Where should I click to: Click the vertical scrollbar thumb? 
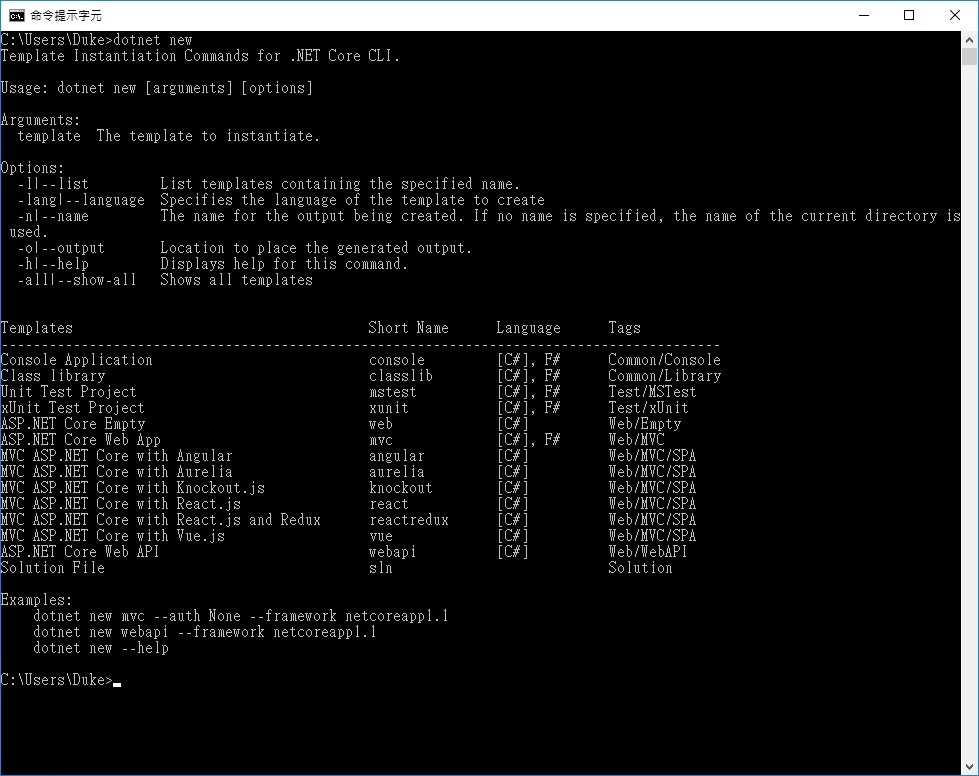(969, 56)
